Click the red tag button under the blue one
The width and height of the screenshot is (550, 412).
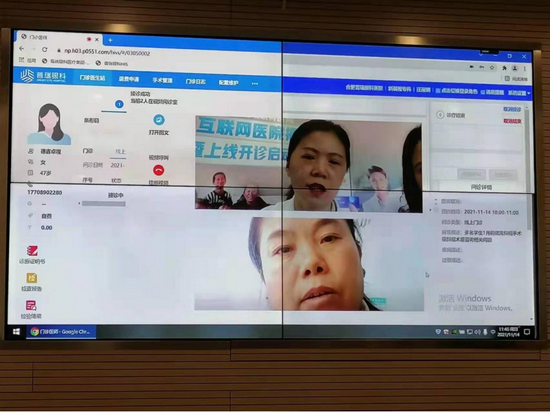tap(512, 121)
